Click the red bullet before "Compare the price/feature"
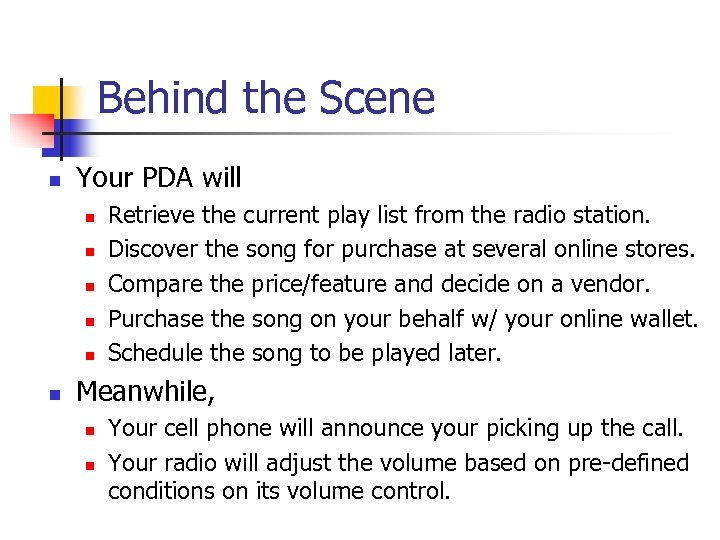This screenshot has width=720, height=540. click(88, 286)
